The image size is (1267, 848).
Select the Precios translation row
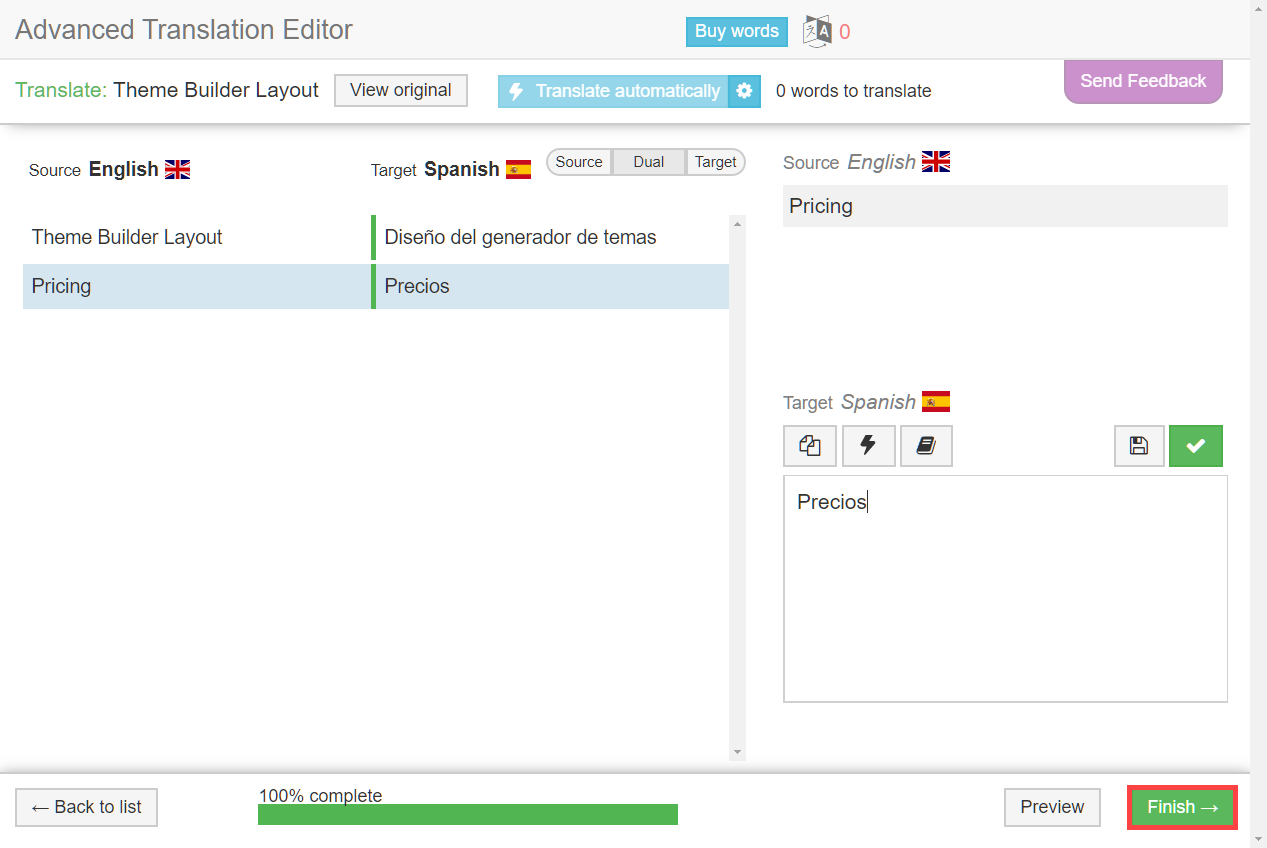pos(552,287)
